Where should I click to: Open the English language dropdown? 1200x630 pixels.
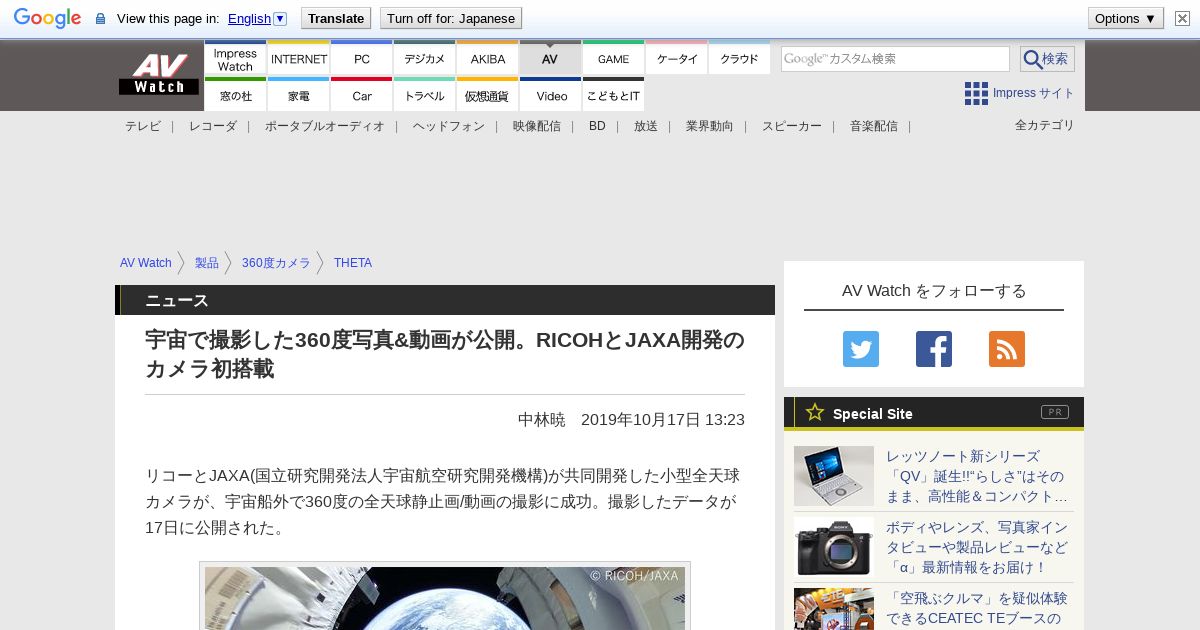click(257, 18)
